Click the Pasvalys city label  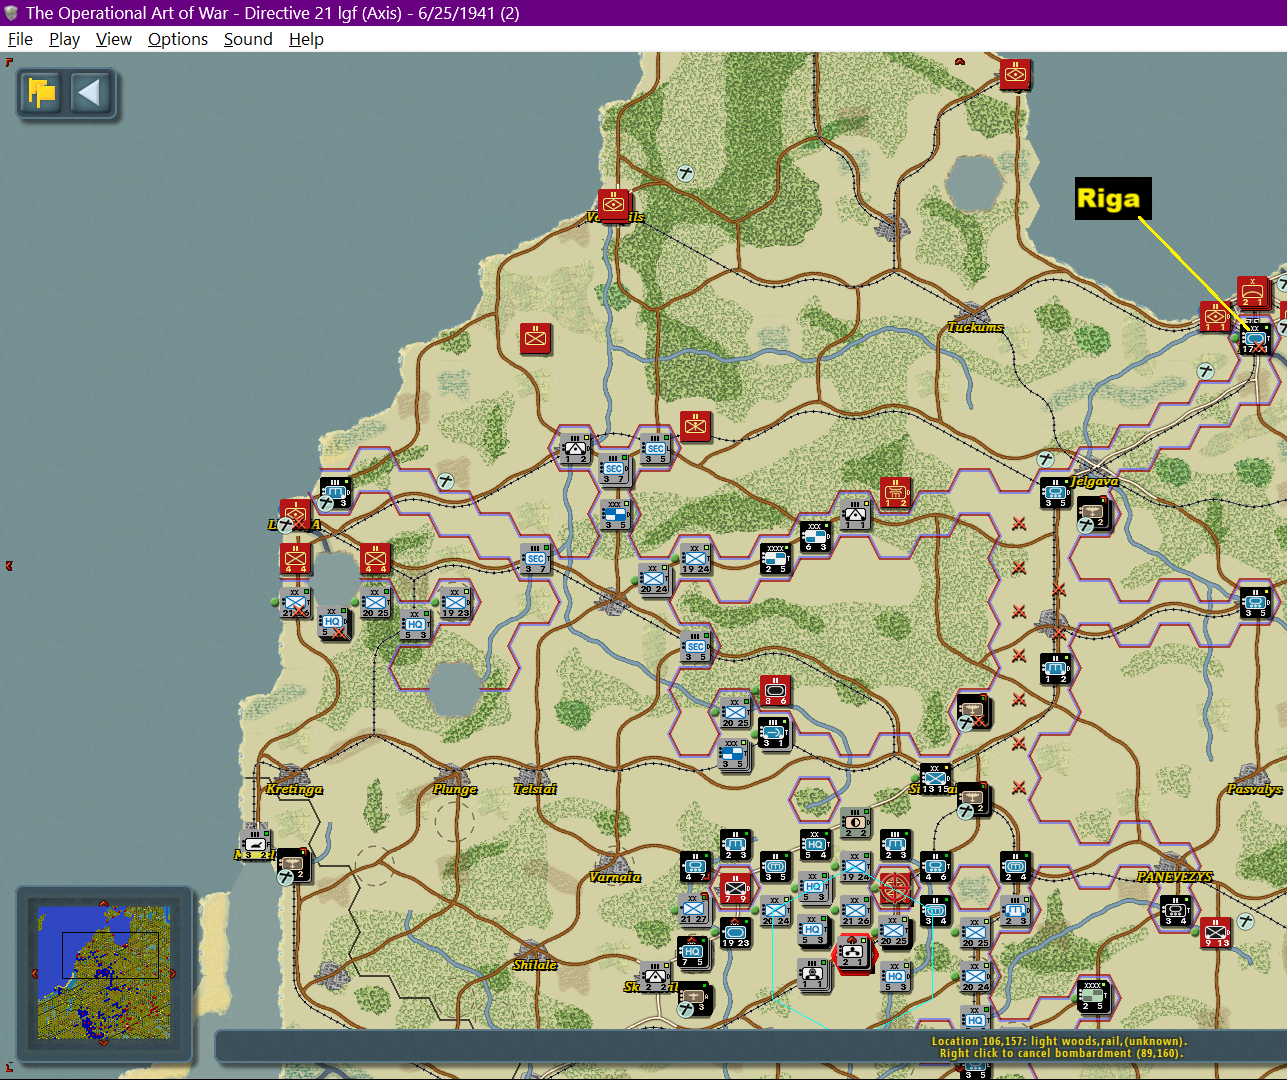click(1254, 789)
